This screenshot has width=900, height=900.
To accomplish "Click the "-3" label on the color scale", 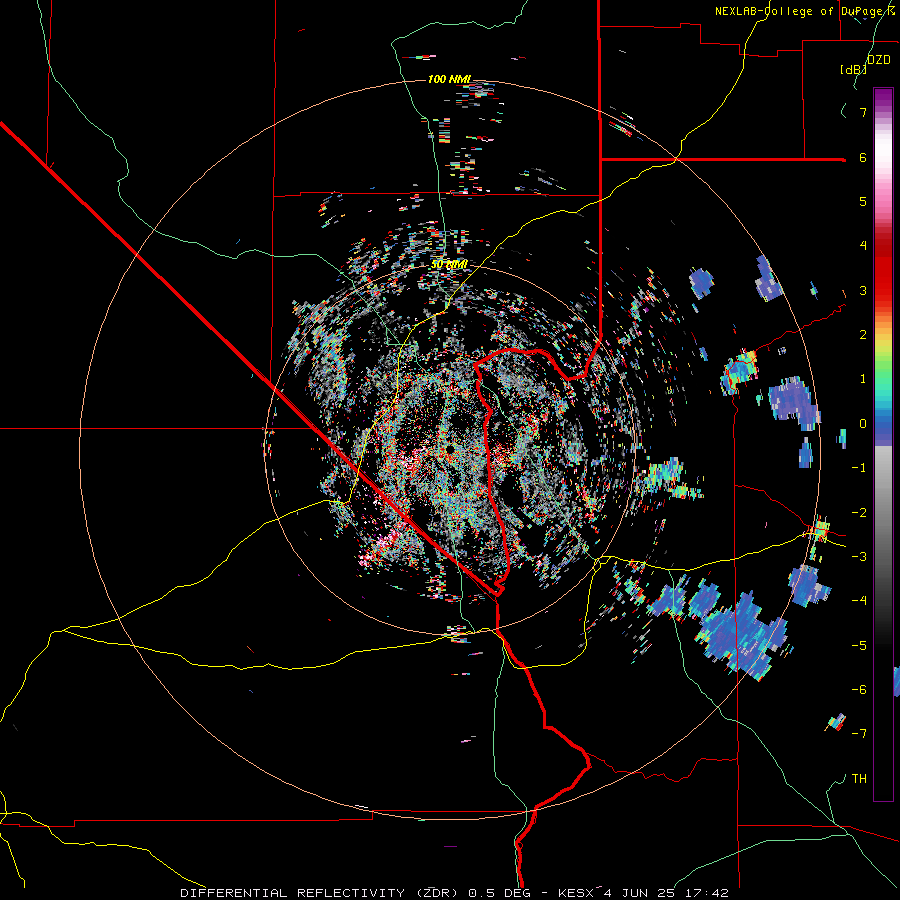I will [859, 557].
